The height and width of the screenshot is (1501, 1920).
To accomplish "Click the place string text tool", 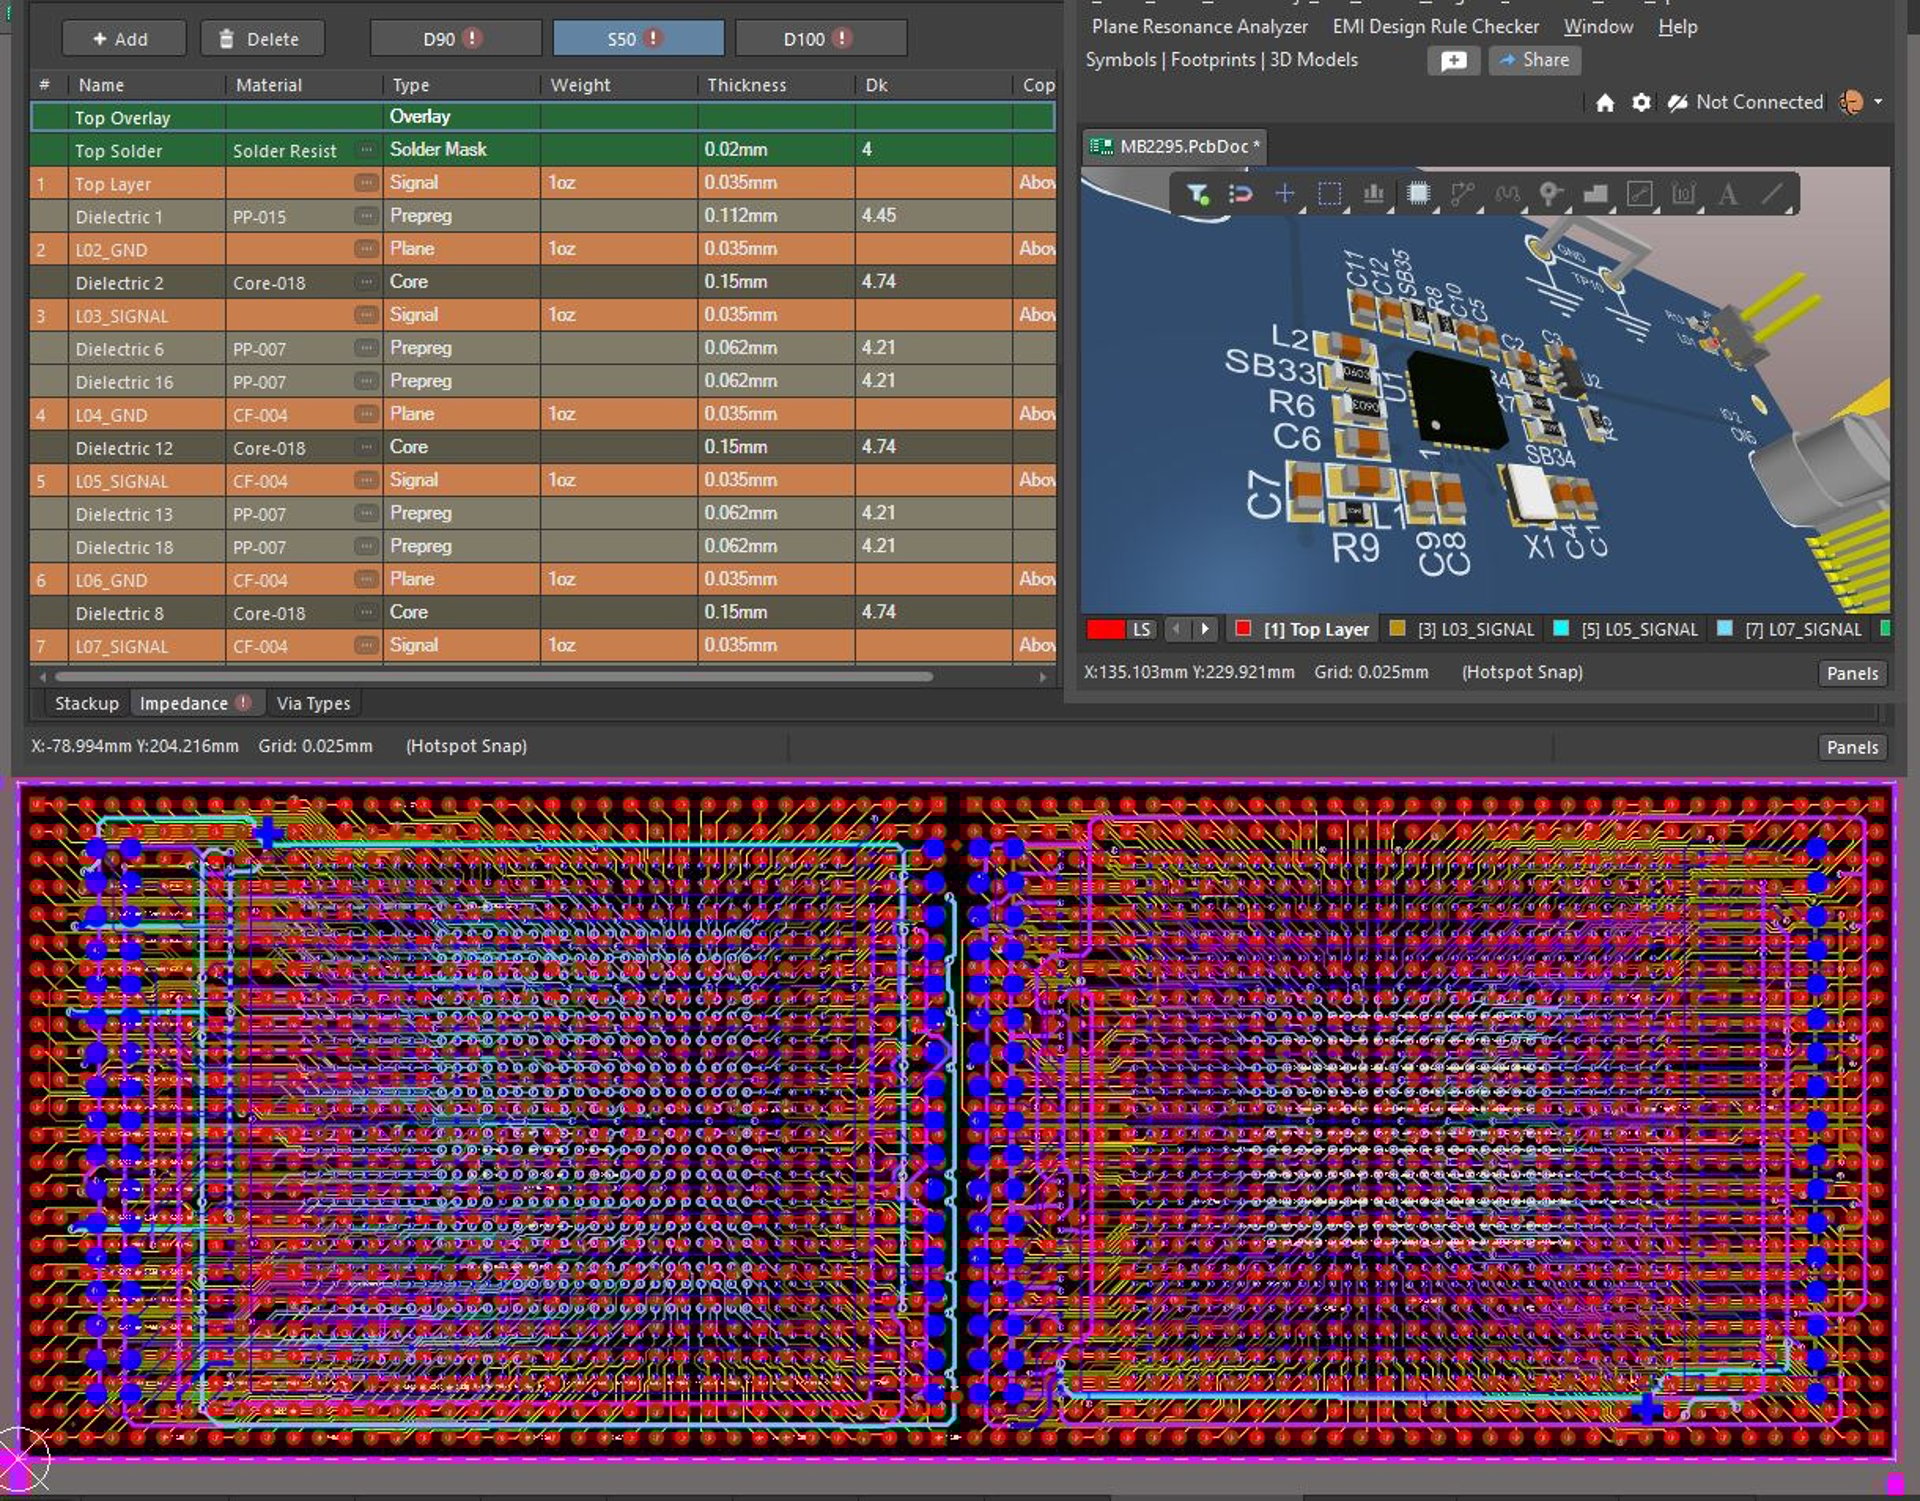I will (x=1727, y=194).
